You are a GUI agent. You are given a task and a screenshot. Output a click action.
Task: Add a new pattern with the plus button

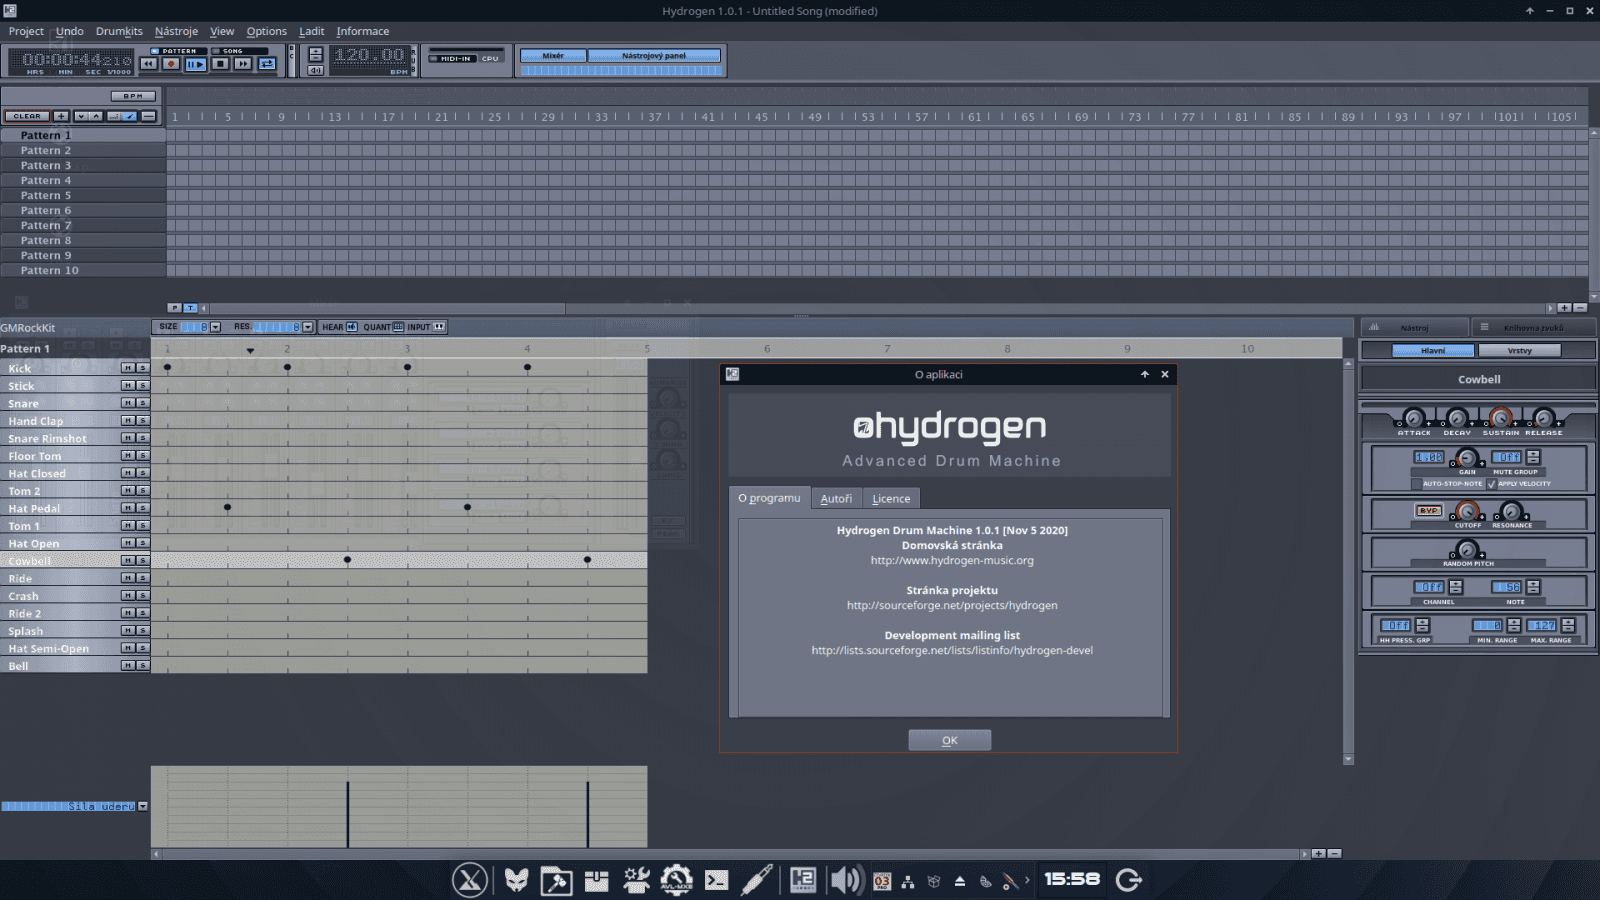click(61, 116)
